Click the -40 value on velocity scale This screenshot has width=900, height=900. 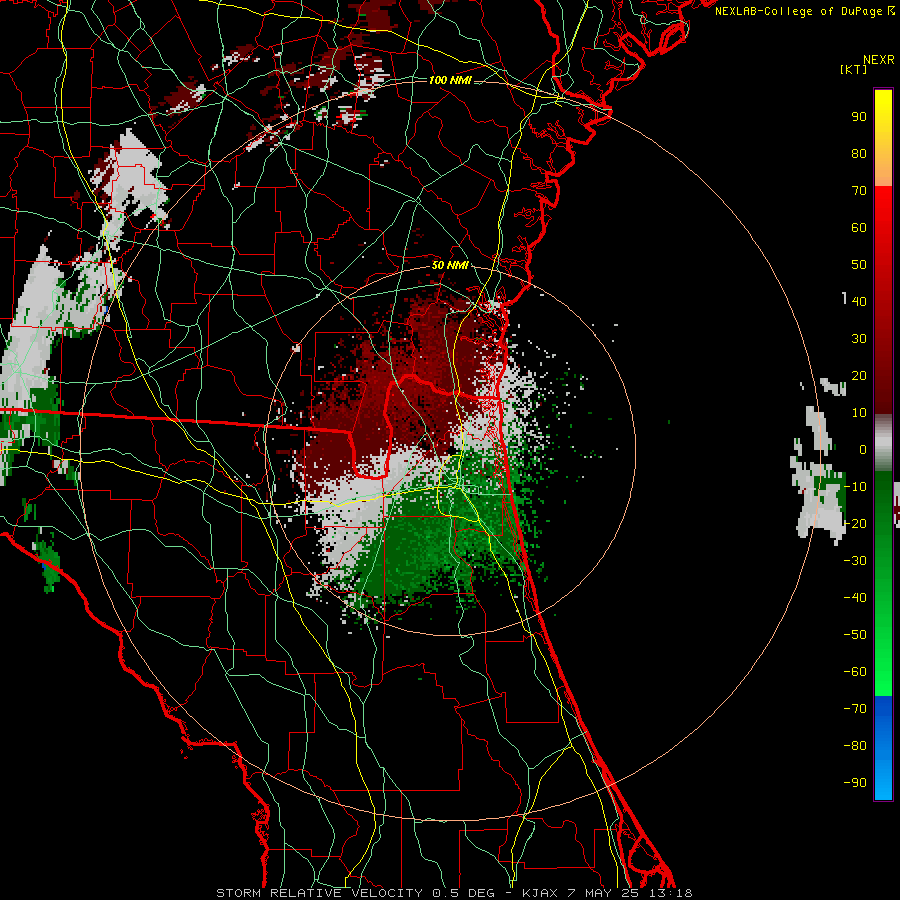pos(855,598)
